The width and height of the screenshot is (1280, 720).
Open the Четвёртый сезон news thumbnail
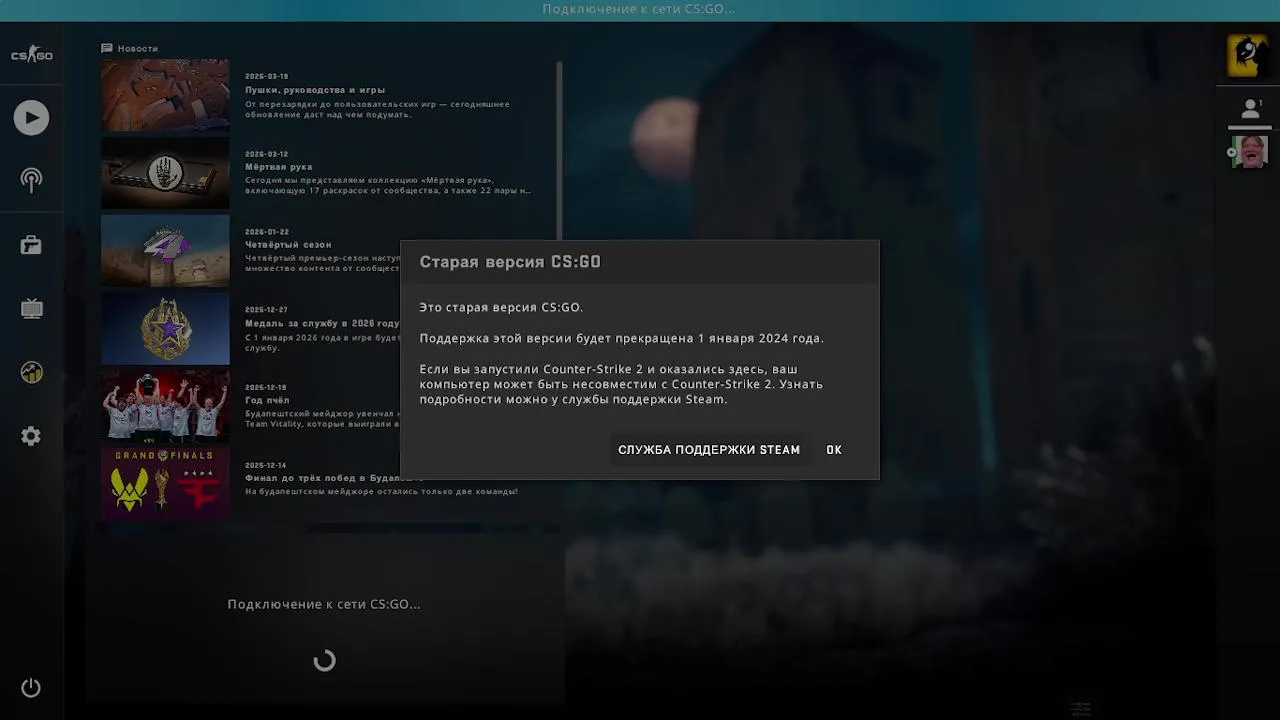(165, 250)
